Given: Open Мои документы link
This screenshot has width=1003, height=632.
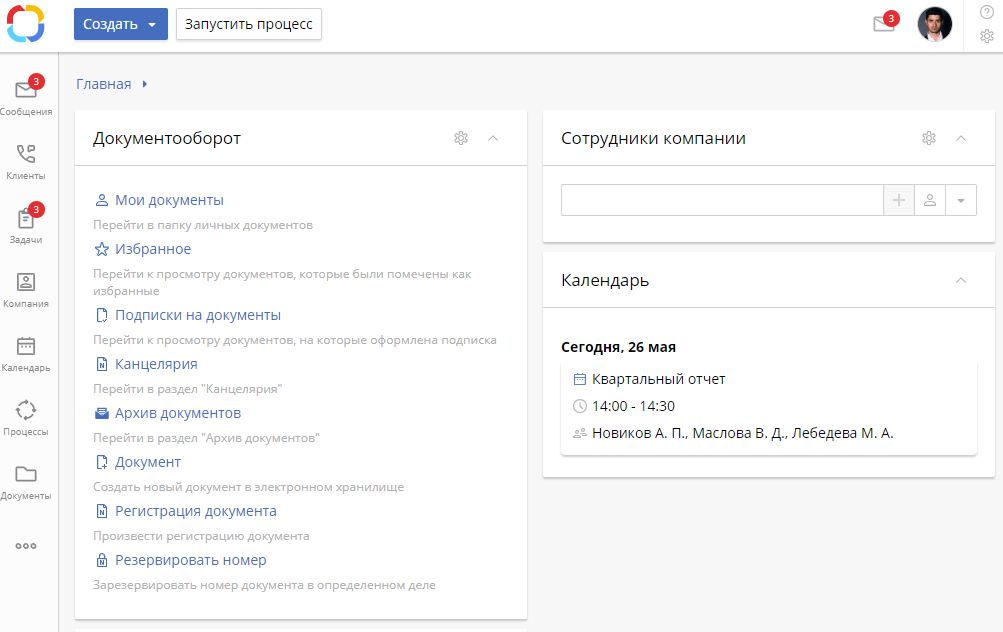Looking at the screenshot, I should [170, 200].
